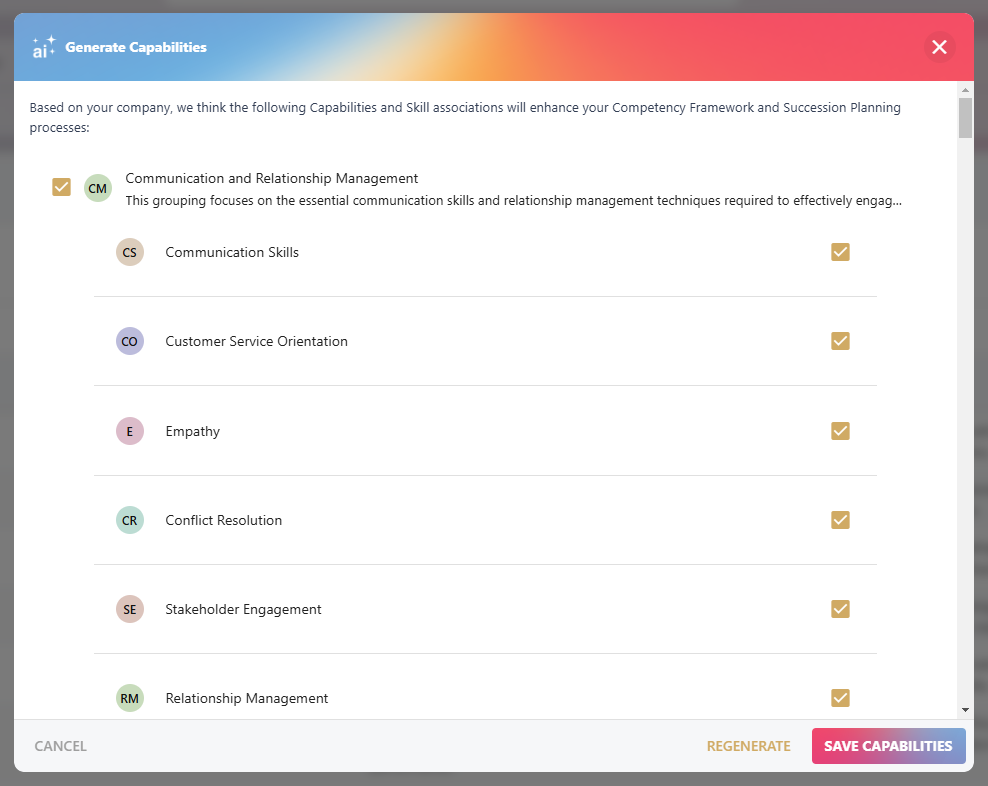Uncheck the Communication and Relationship Management group
Screen dimensions: 988x786
click(61, 187)
